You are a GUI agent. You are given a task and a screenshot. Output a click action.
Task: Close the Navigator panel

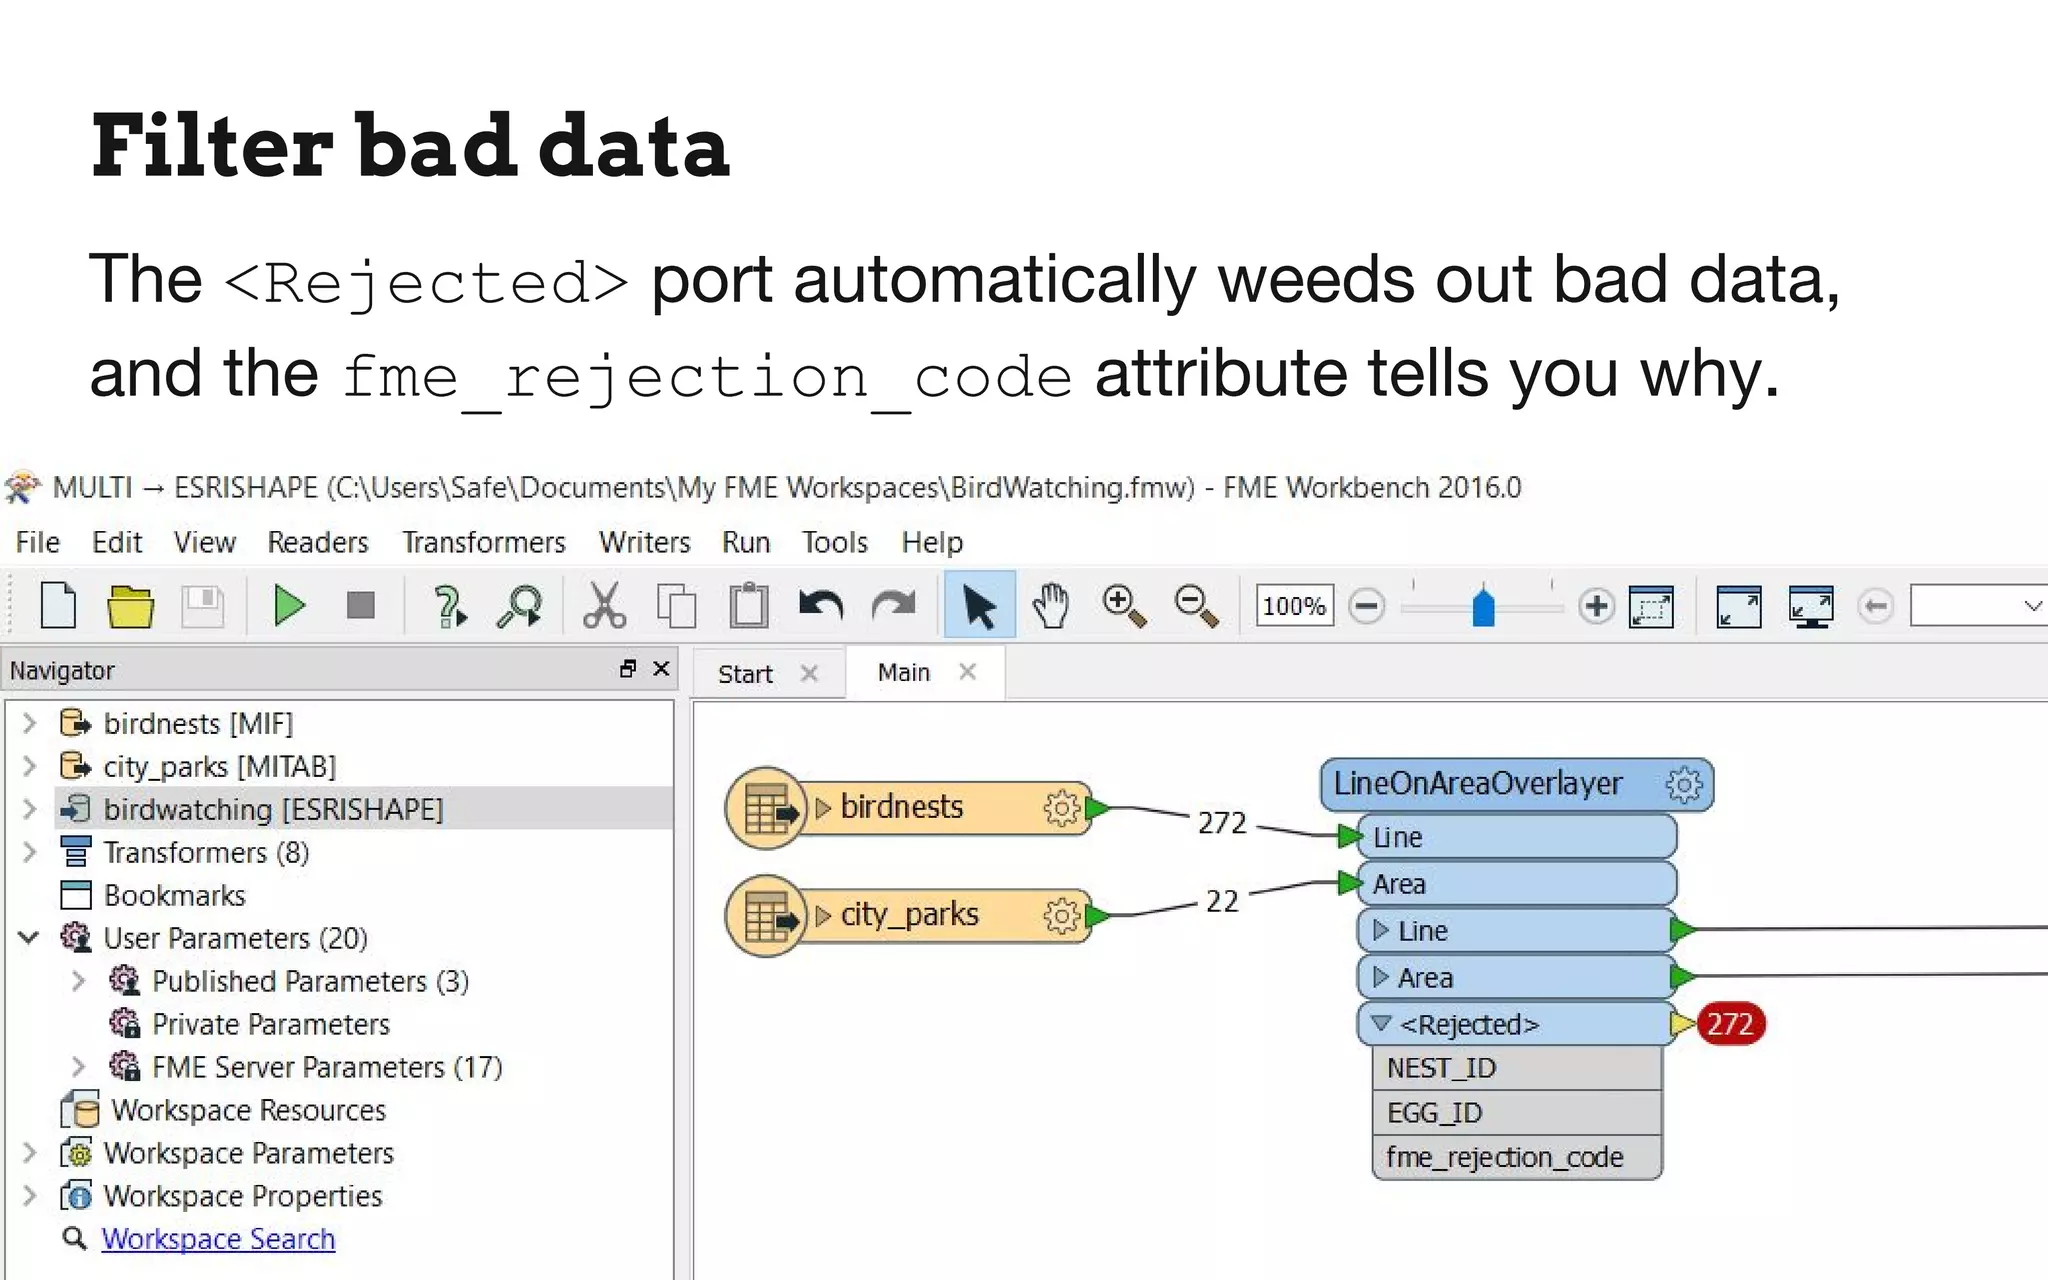pyautogui.click(x=661, y=669)
